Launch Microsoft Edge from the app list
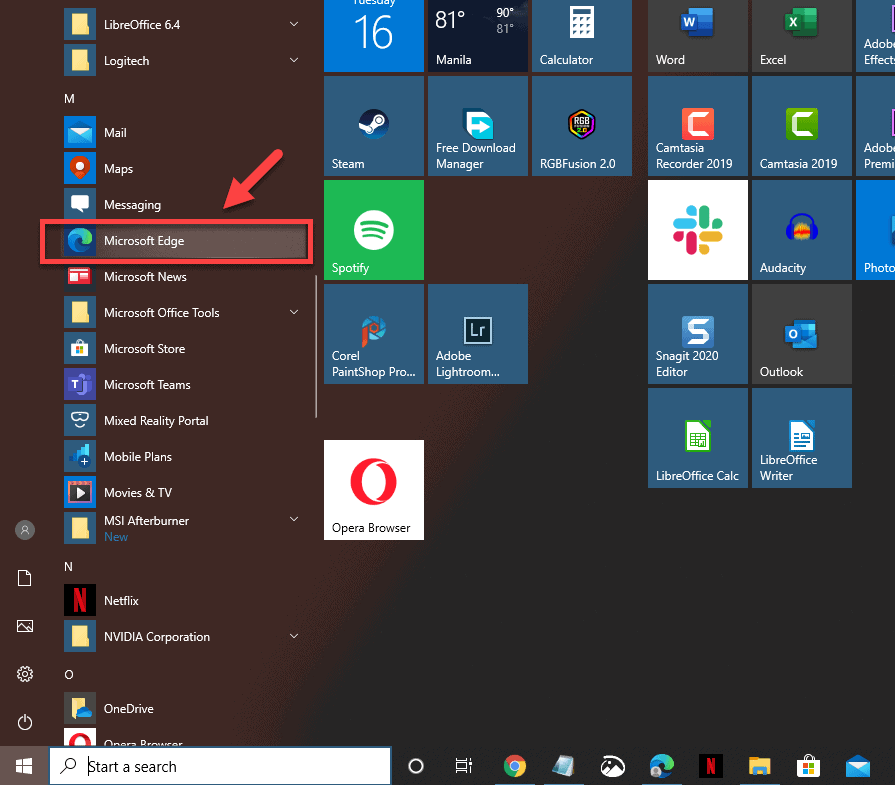 (x=183, y=241)
